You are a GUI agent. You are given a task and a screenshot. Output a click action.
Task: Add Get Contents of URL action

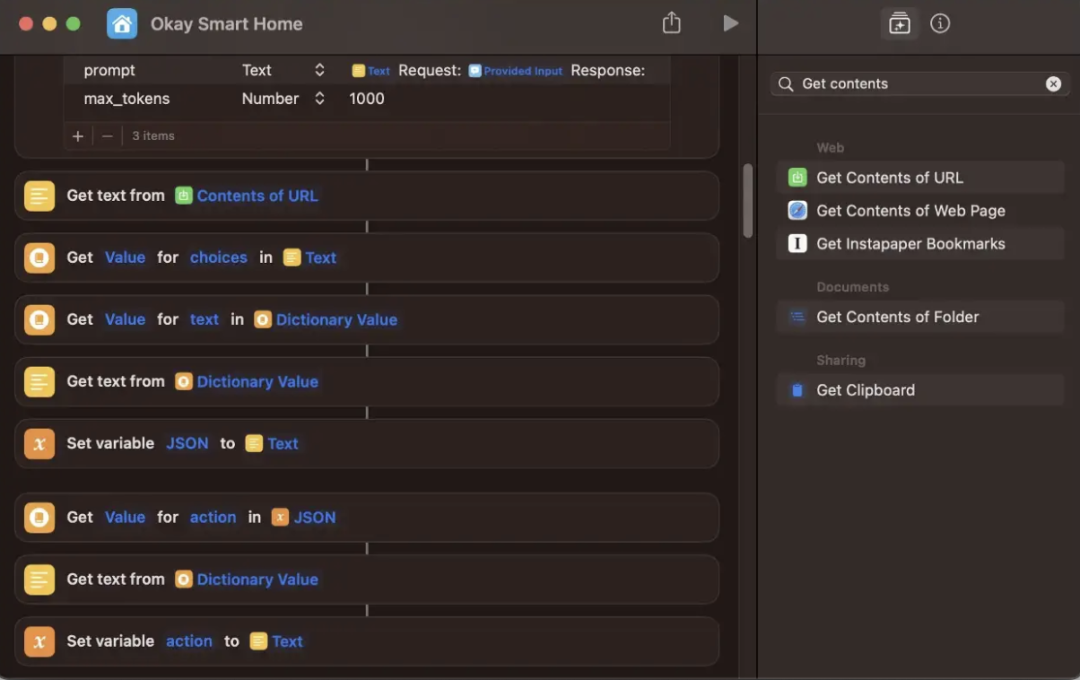point(920,178)
